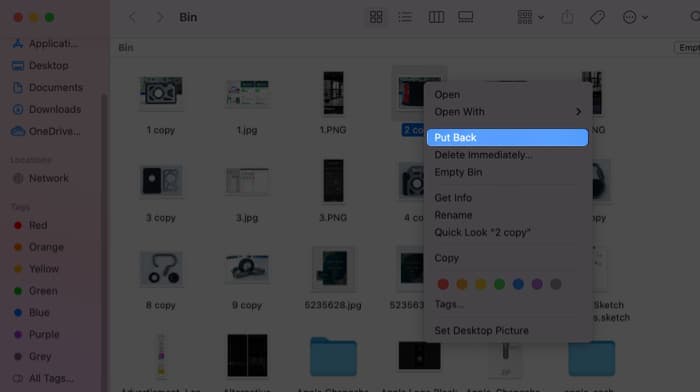Image resolution: width=700 pixels, height=392 pixels.
Task: Click the Bin label in the path bar
Action: (x=126, y=48)
